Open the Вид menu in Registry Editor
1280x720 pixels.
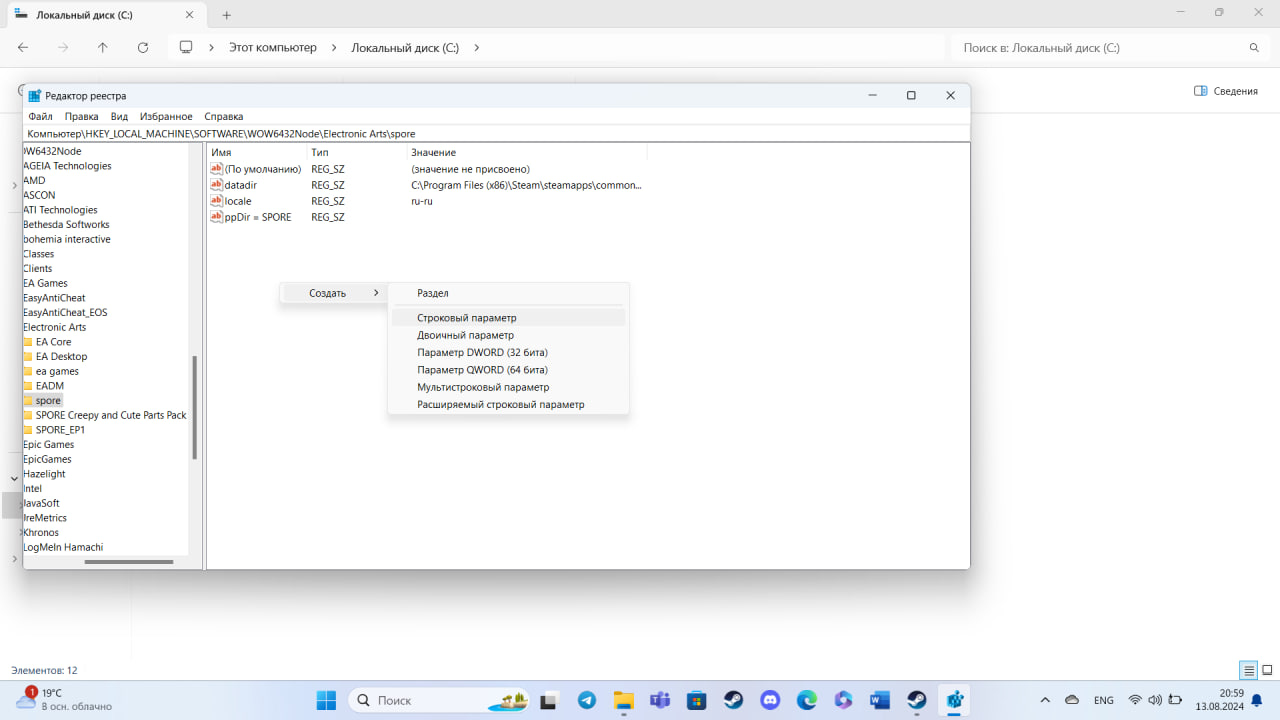(x=119, y=116)
